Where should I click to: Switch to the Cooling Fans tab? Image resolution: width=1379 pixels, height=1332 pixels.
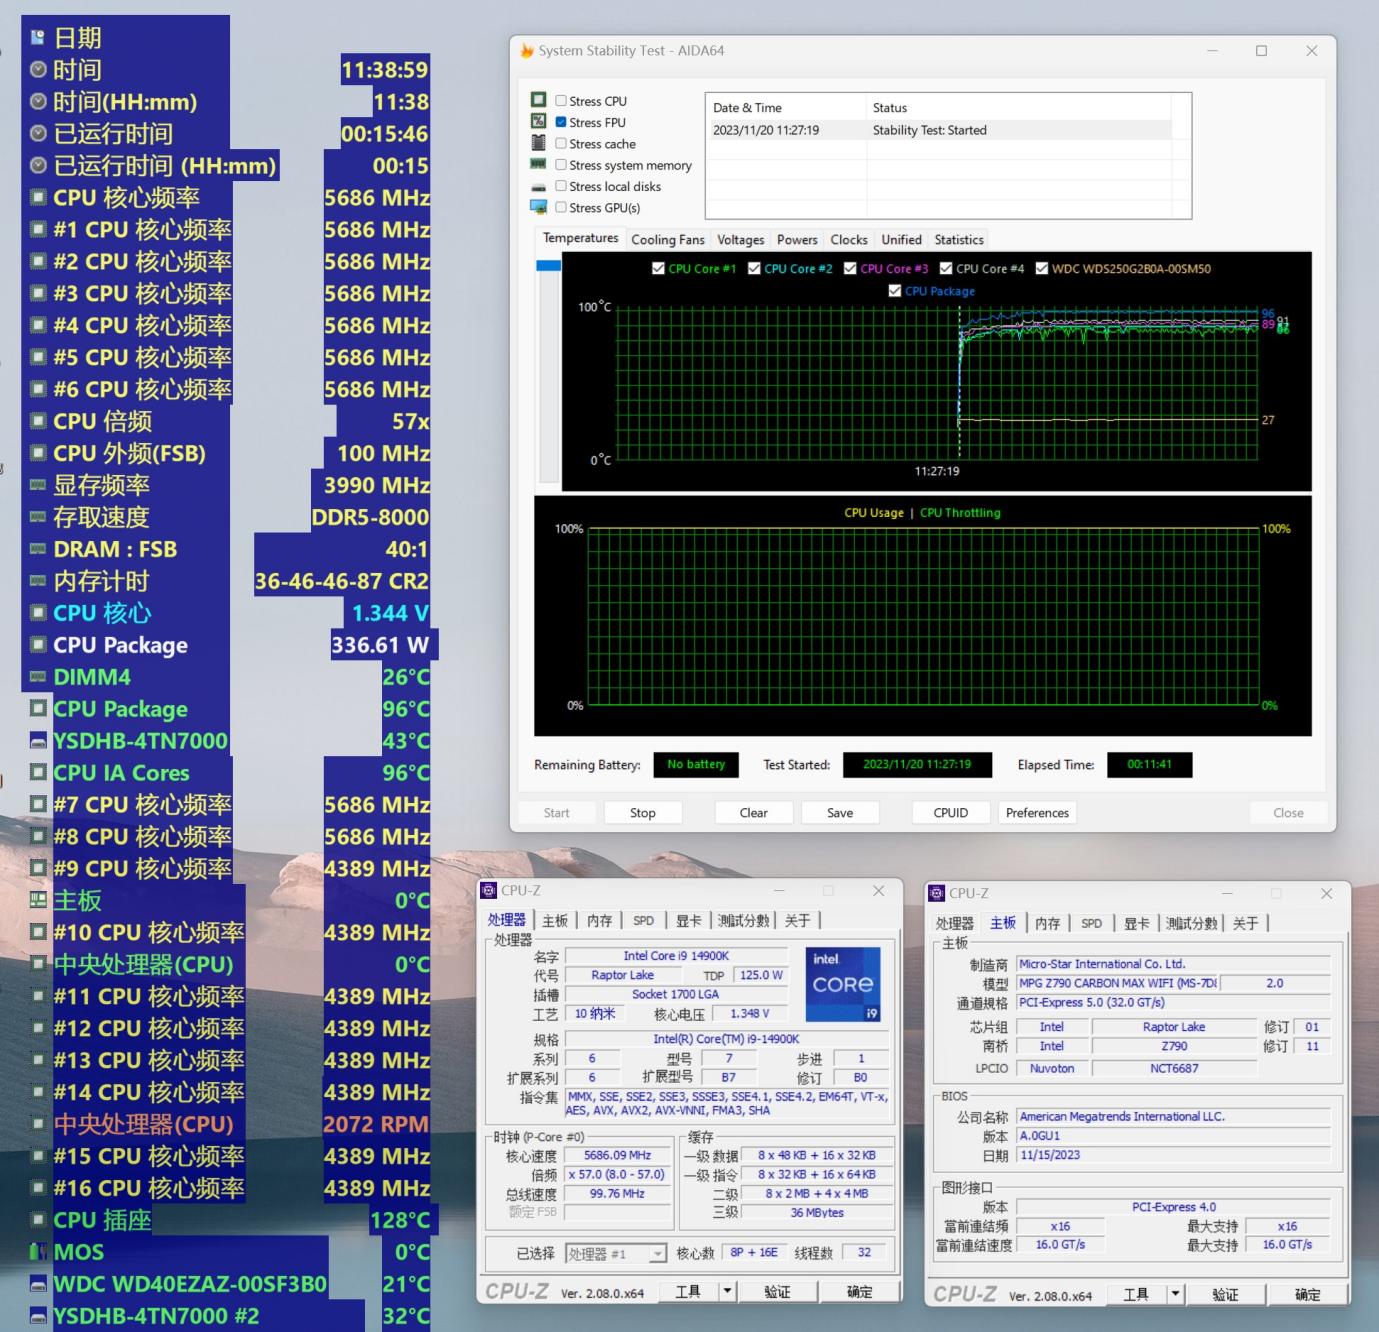(668, 240)
